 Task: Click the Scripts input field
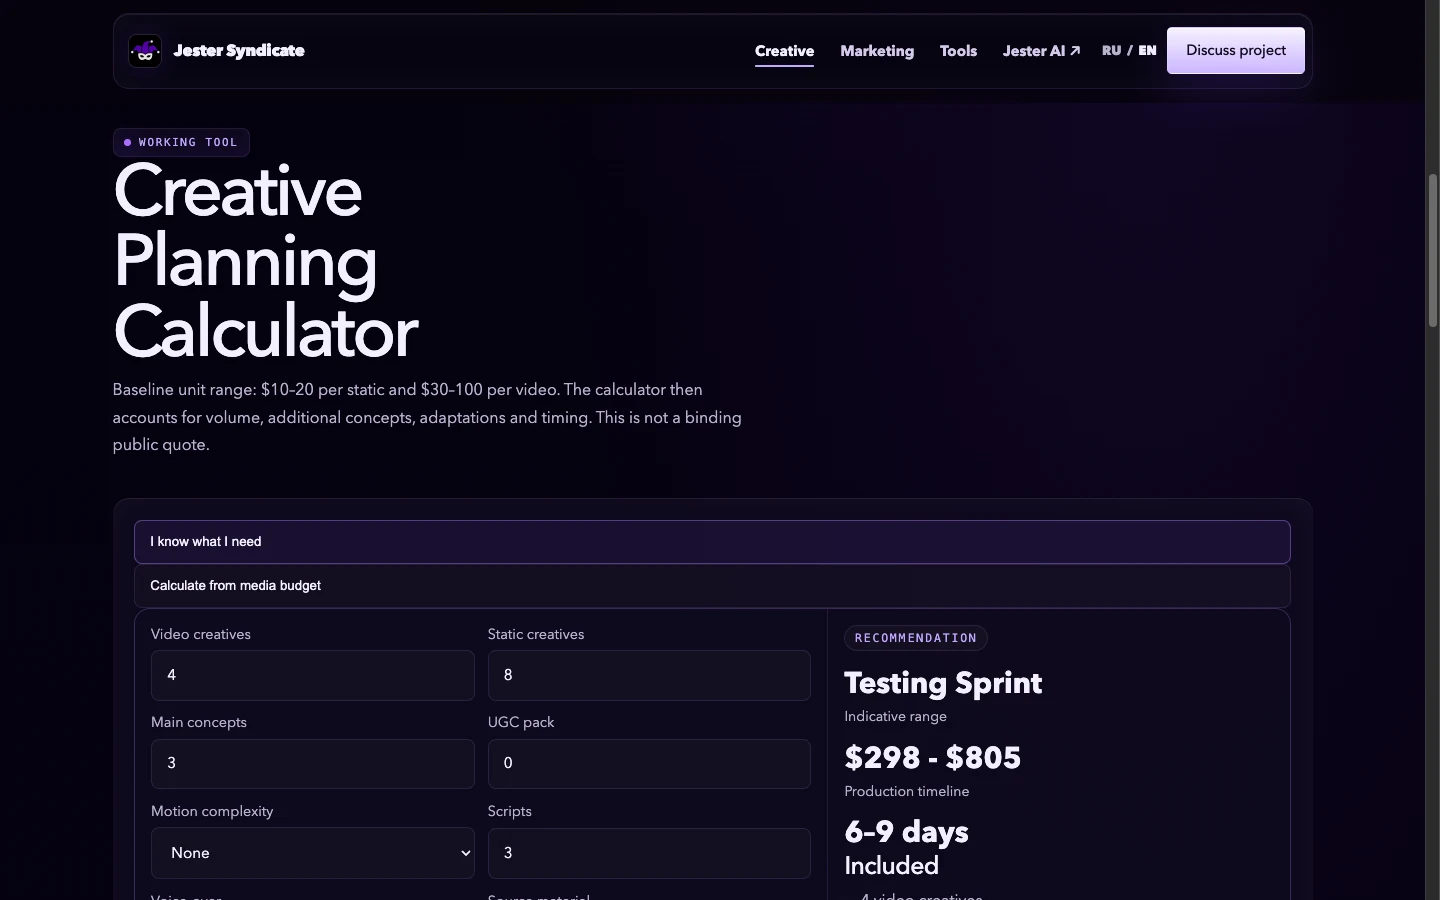point(649,853)
